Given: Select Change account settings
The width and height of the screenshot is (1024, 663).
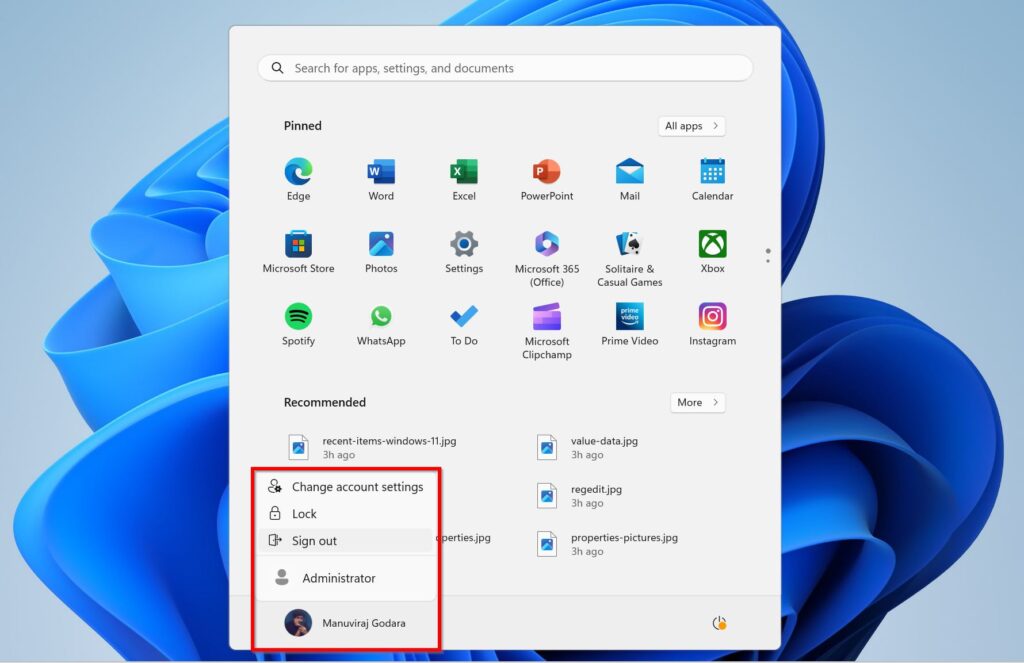Looking at the screenshot, I should (x=356, y=487).
